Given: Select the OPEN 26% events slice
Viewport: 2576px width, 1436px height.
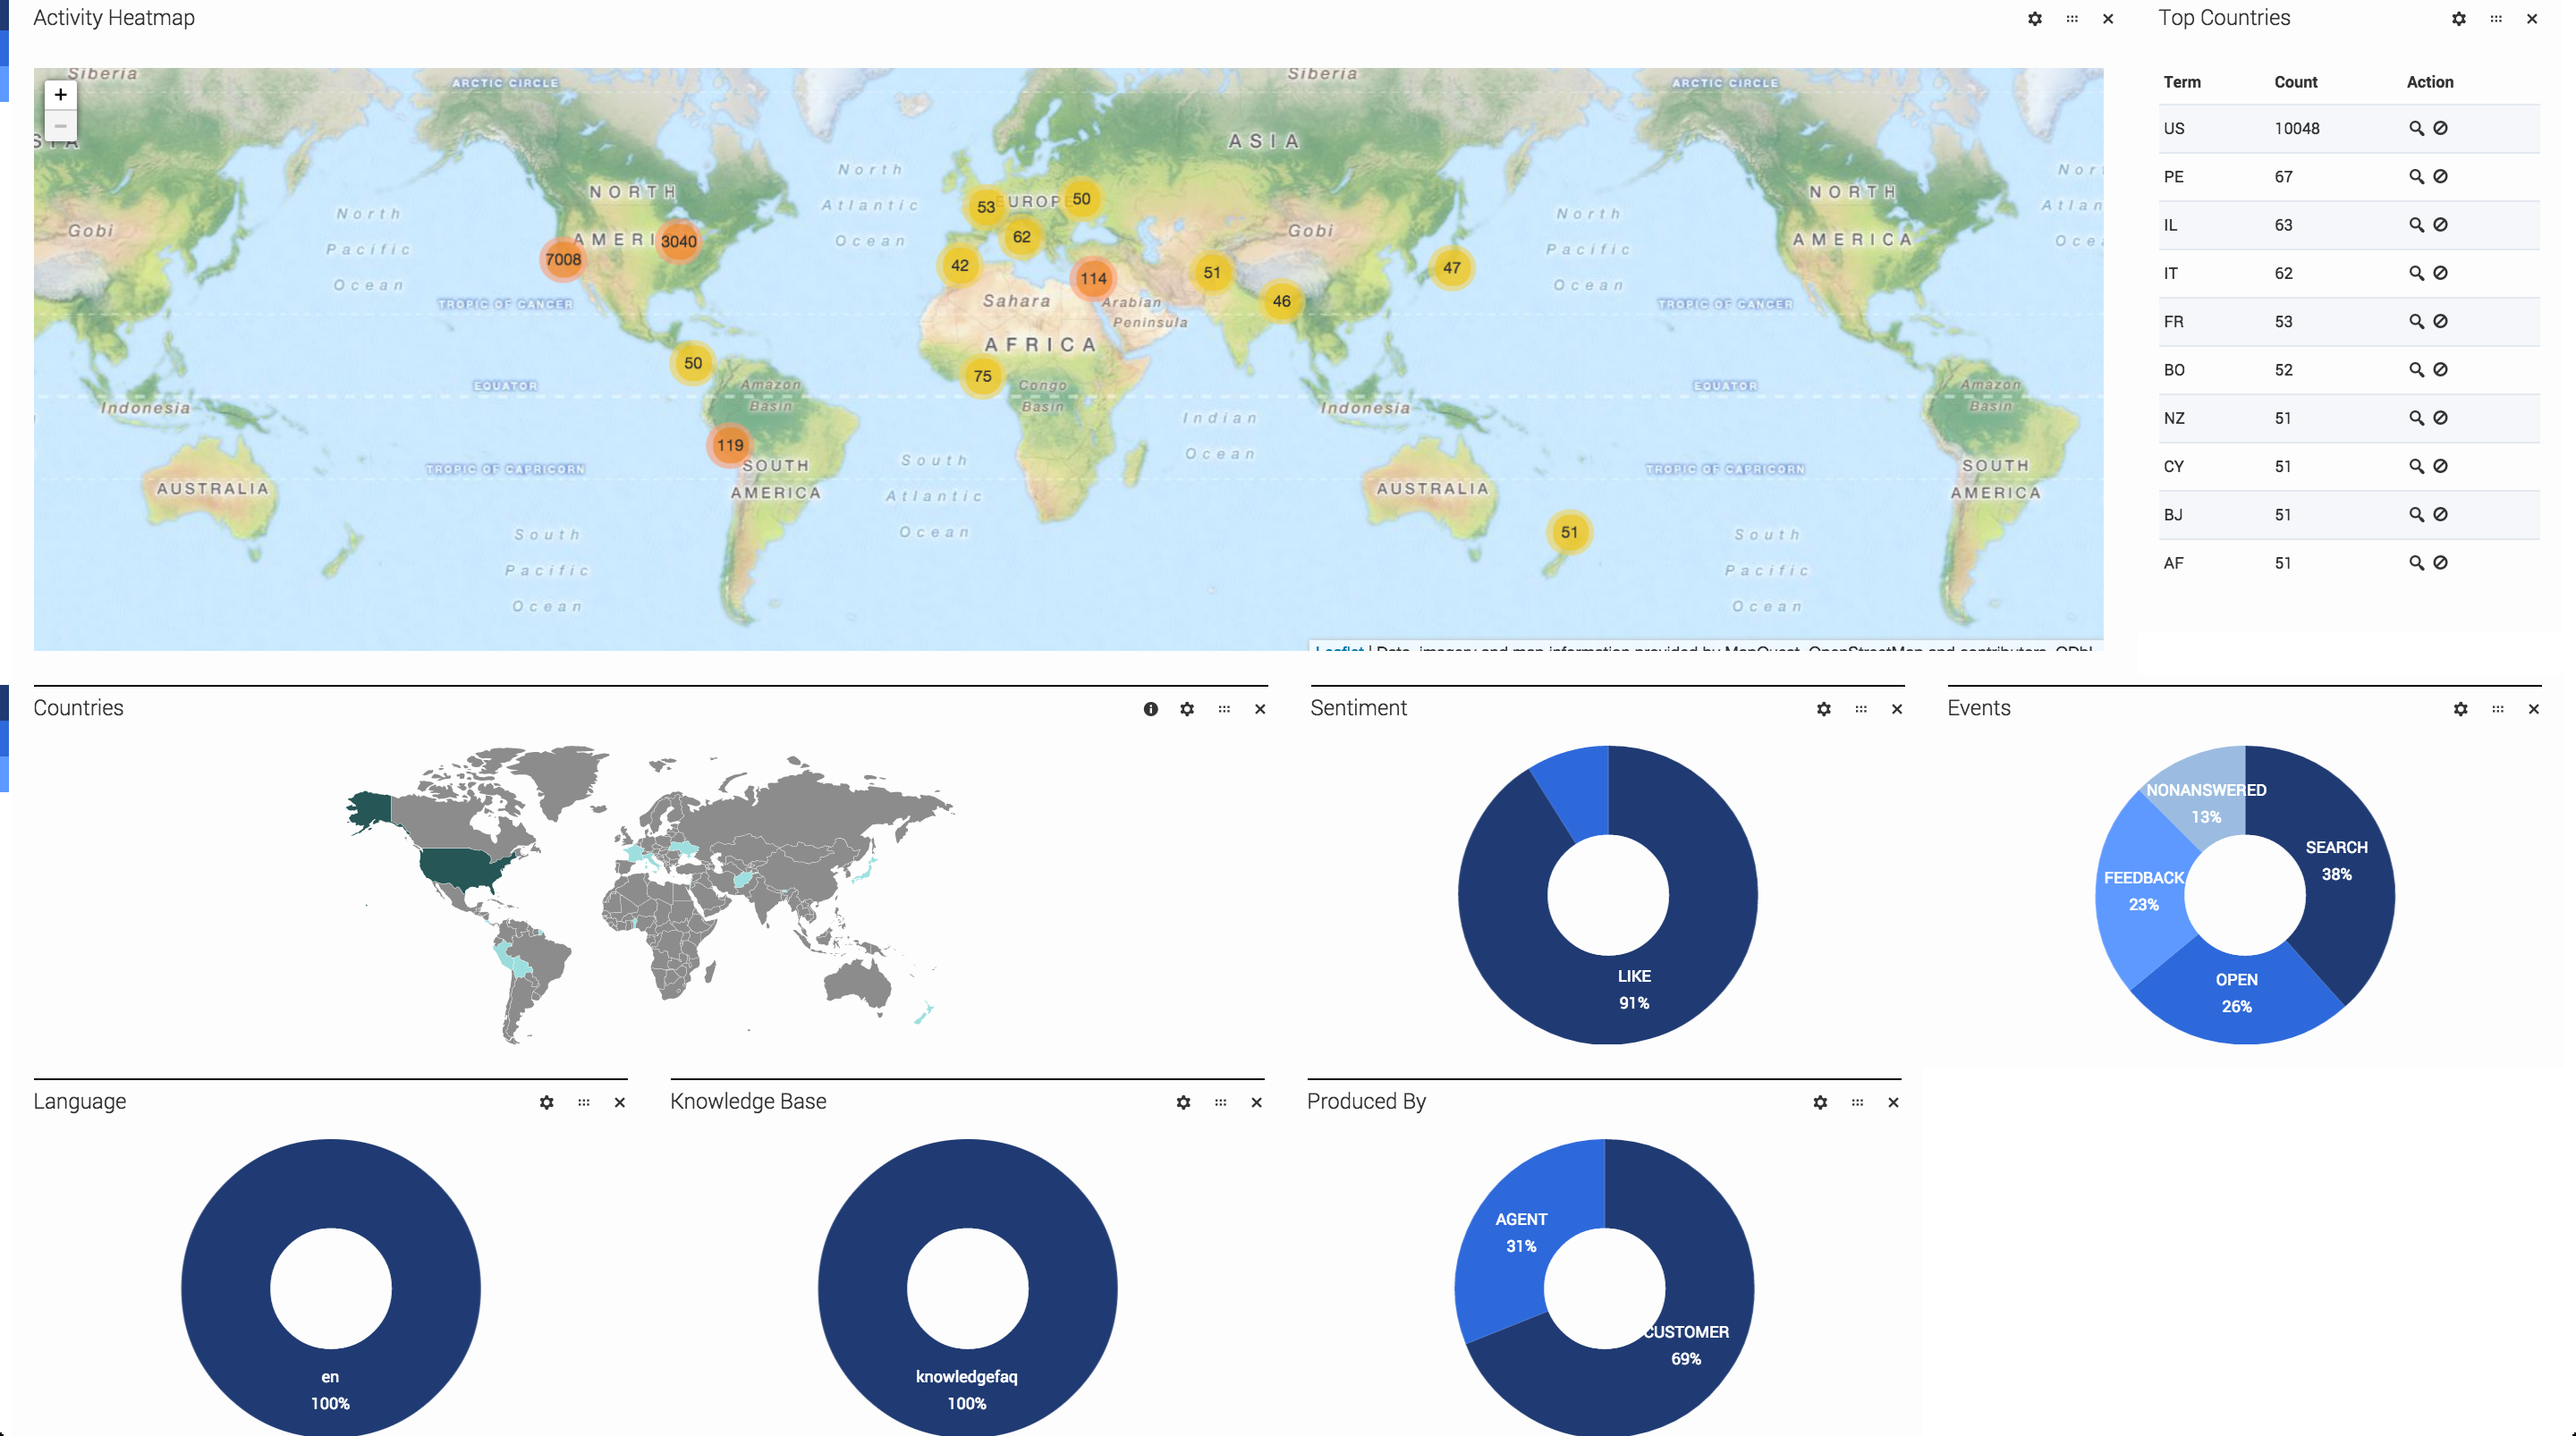Looking at the screenshot, I should [x=2237, y=993].
